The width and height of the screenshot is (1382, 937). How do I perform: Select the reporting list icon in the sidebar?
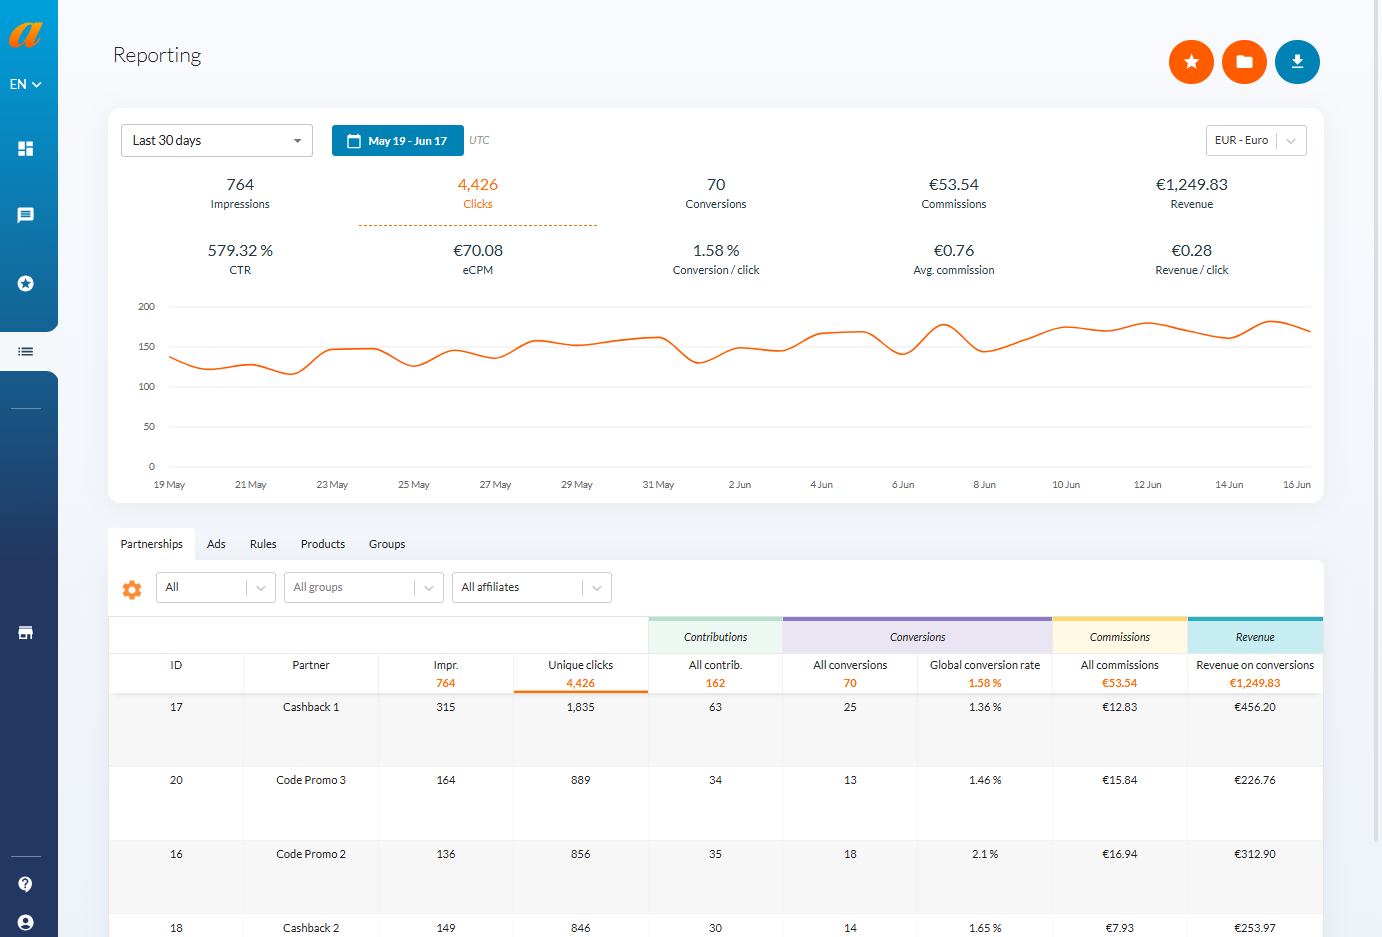(26, 351)
